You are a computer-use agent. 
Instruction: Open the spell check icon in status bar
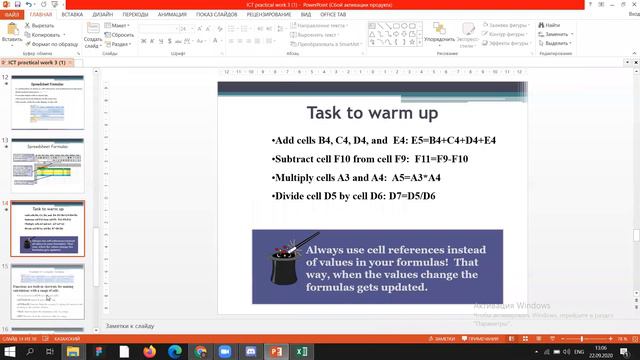click(x=46, y=339)
